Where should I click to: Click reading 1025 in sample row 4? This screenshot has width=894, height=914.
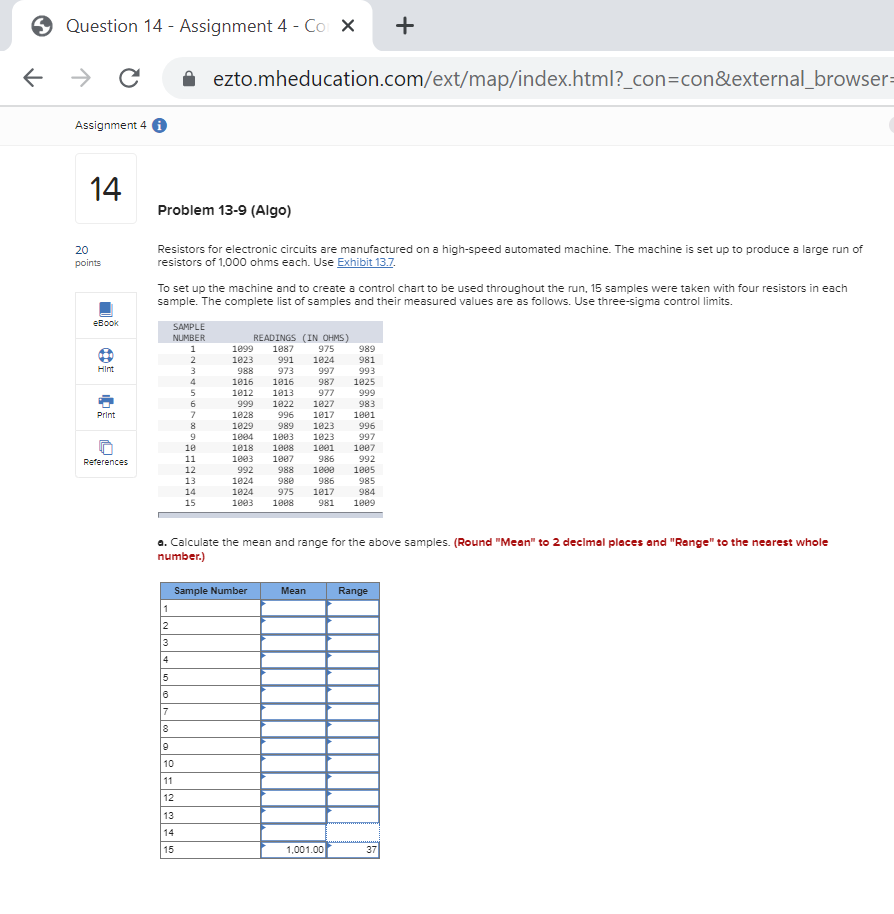(364, 382)
